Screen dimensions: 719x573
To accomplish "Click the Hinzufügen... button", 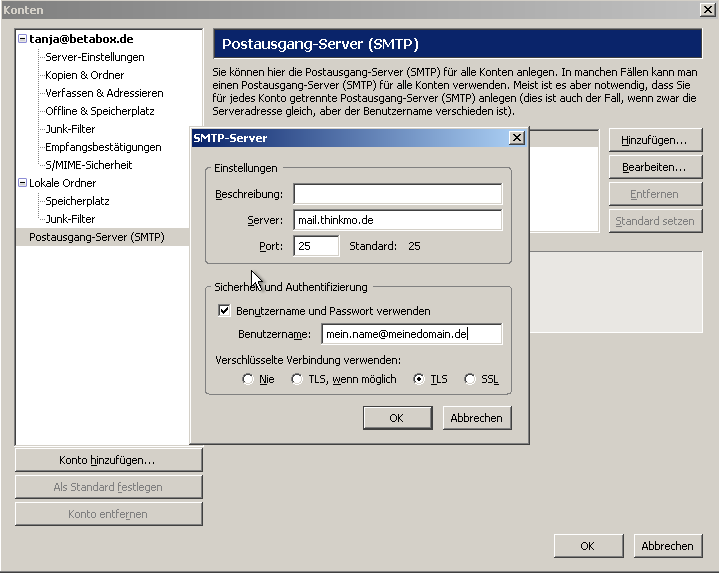I will 655,140.
